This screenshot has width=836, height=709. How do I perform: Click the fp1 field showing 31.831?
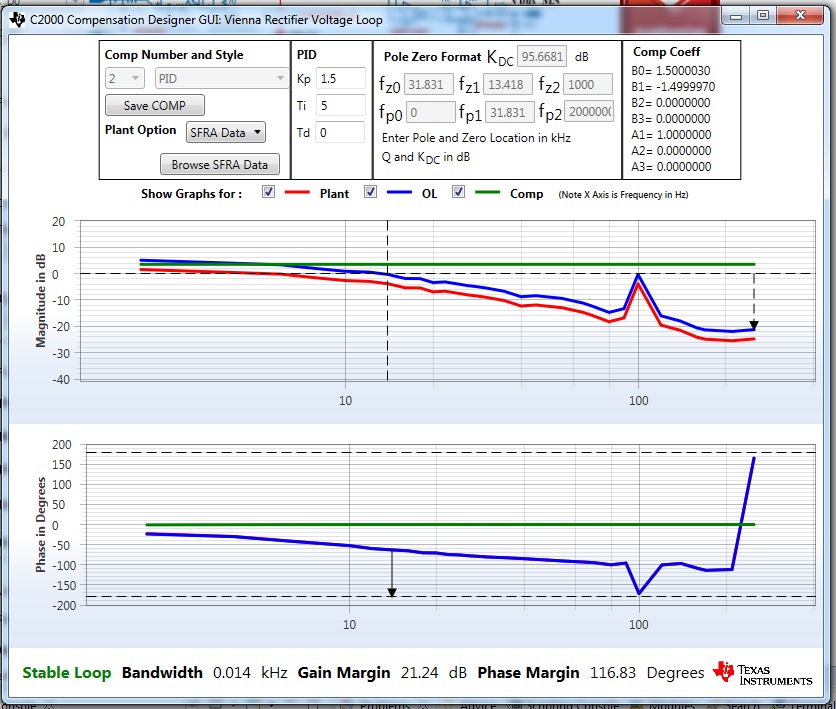510,112
